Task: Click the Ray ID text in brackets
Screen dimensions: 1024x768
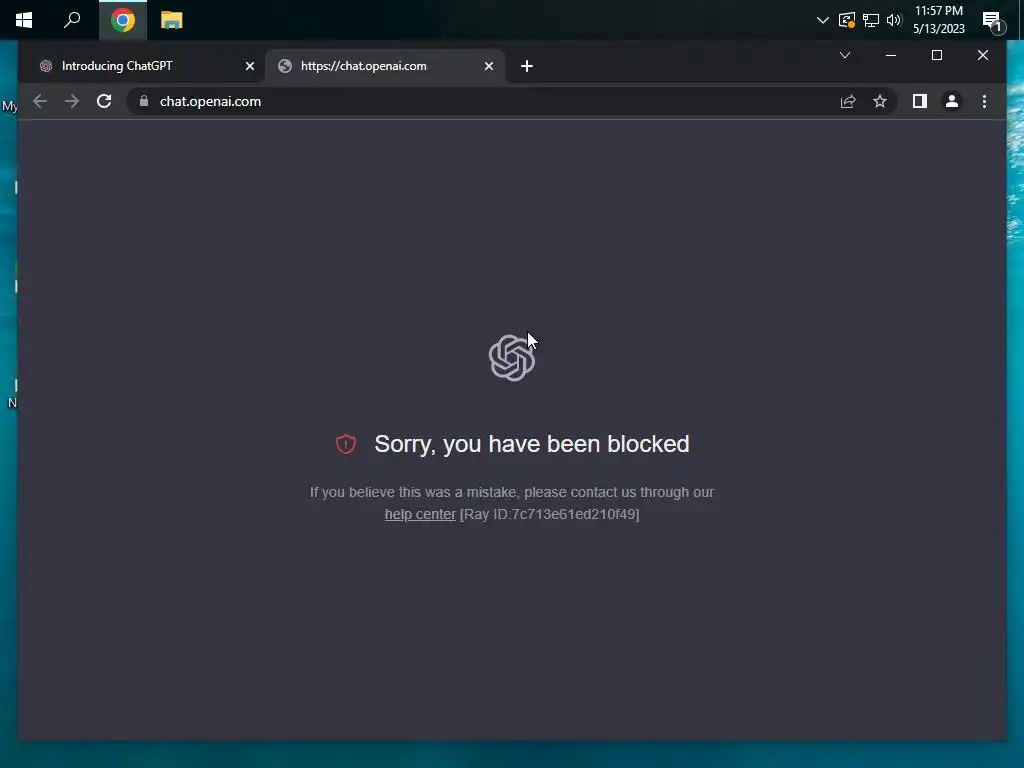Action: click(x=549, y=515)
